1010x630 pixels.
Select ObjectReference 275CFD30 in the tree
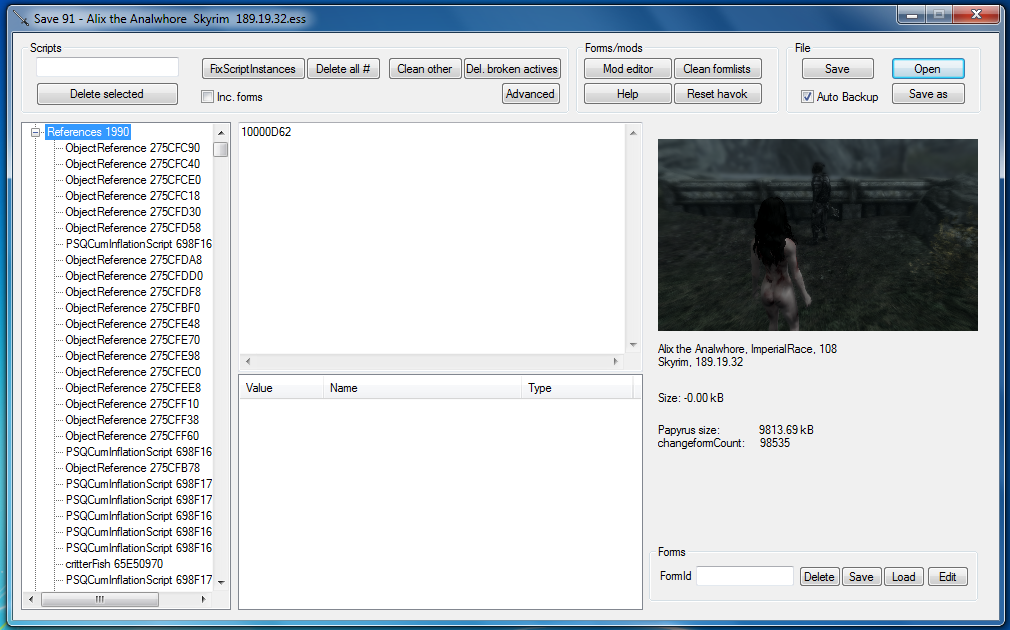pos(133,212)
